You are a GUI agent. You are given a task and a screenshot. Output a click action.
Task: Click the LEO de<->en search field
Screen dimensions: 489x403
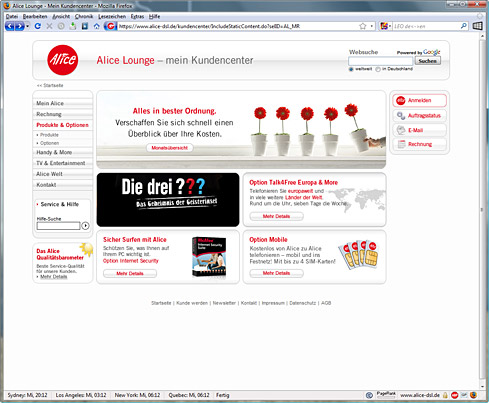pyautogui.click(x=426, y=26)
